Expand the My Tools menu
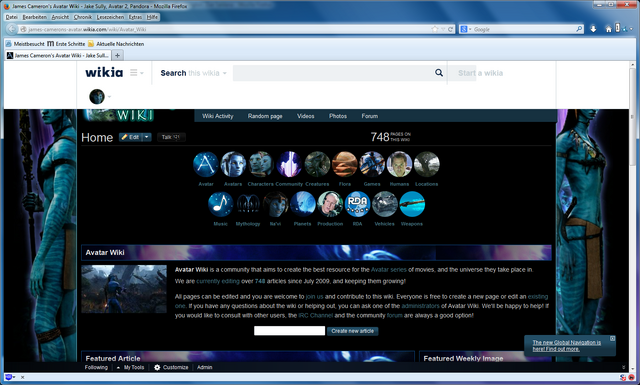Viewport: 640px width, 385px height. 131,367
